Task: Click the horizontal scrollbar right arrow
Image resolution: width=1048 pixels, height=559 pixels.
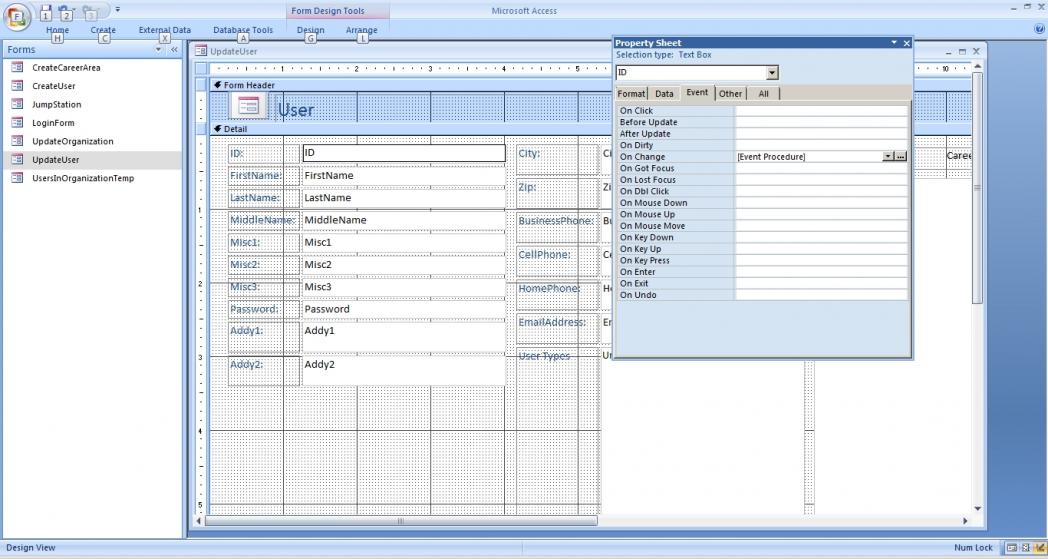Action: [965, 521]
